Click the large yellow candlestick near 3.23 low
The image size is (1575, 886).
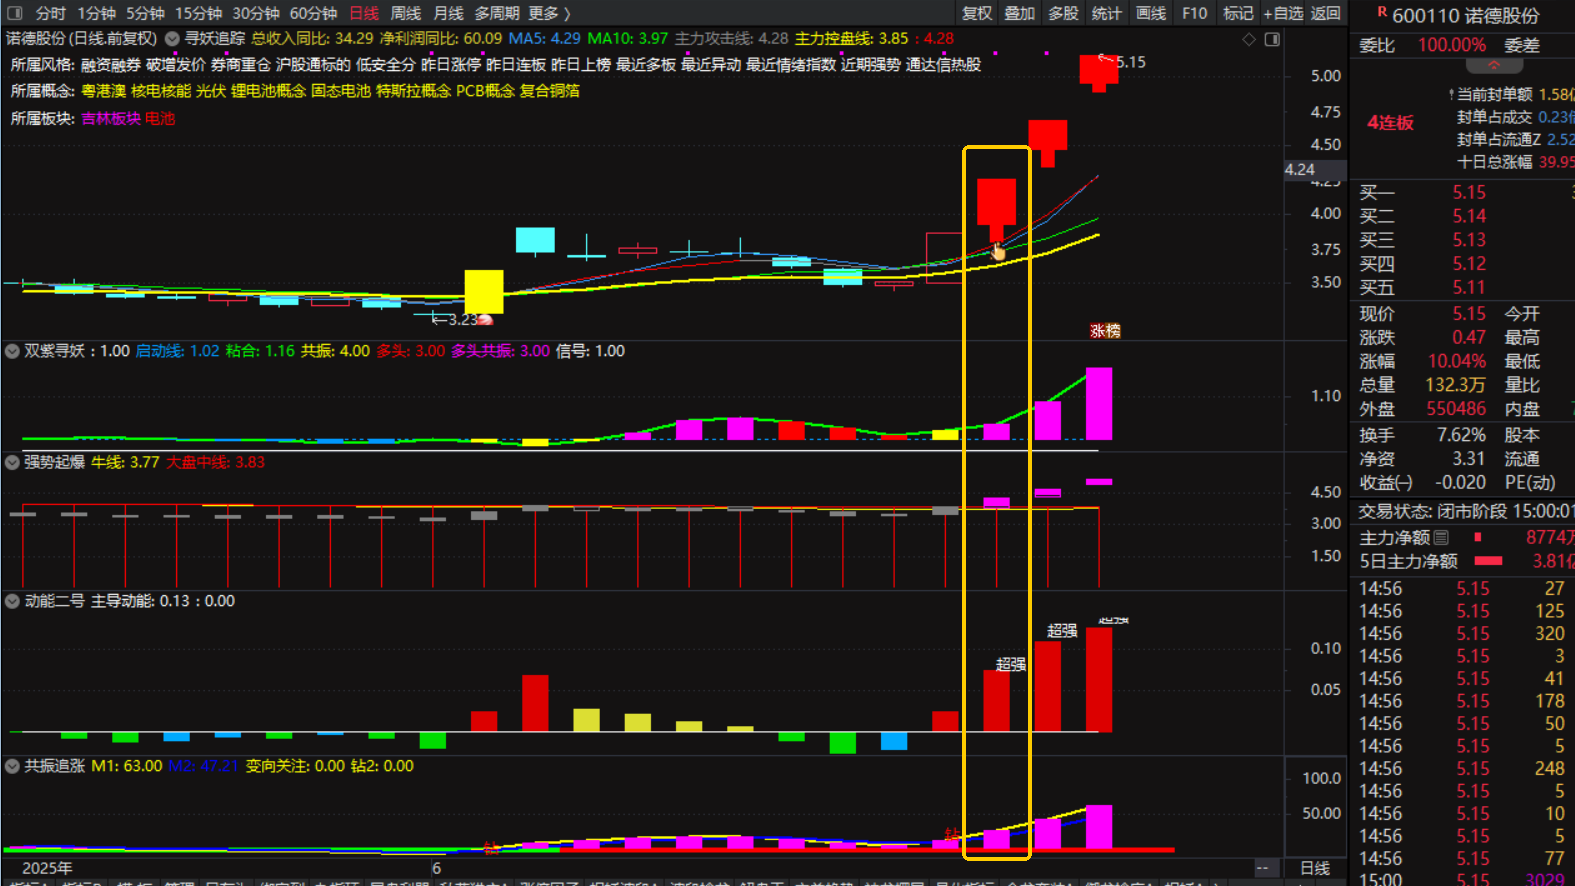[x=484, y=291]
